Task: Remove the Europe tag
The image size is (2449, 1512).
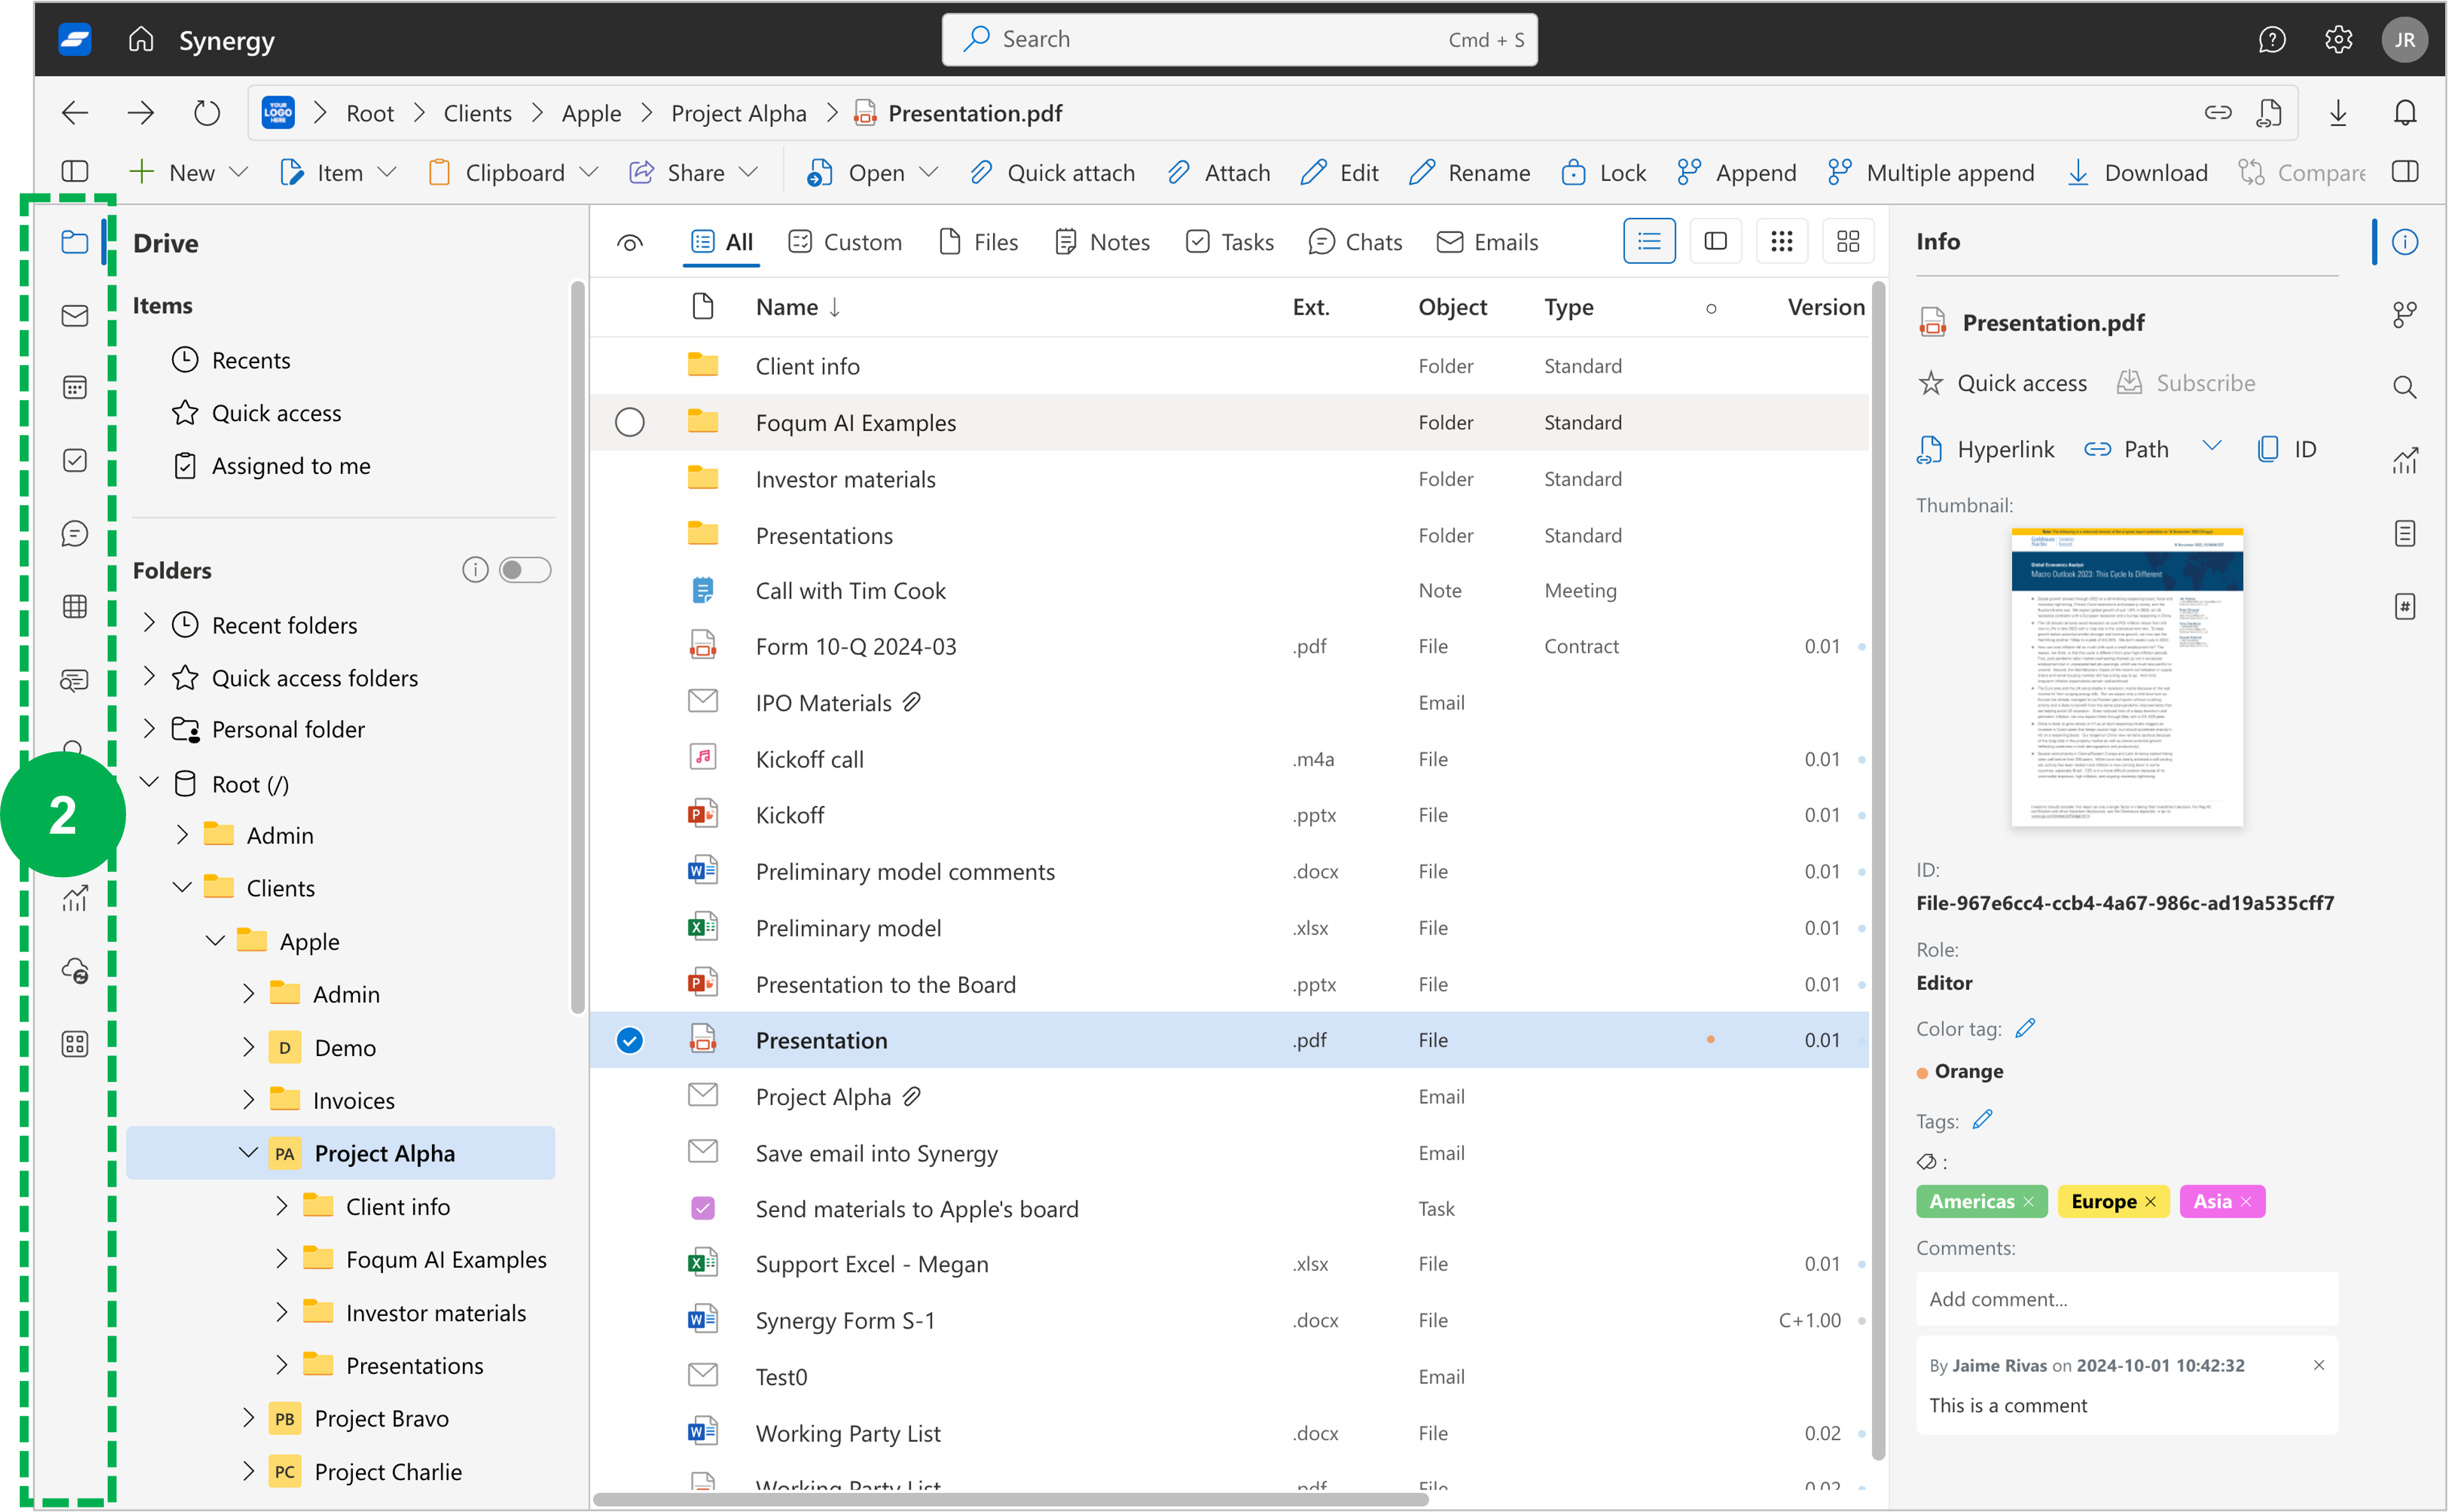Action: (2150, 1202)
